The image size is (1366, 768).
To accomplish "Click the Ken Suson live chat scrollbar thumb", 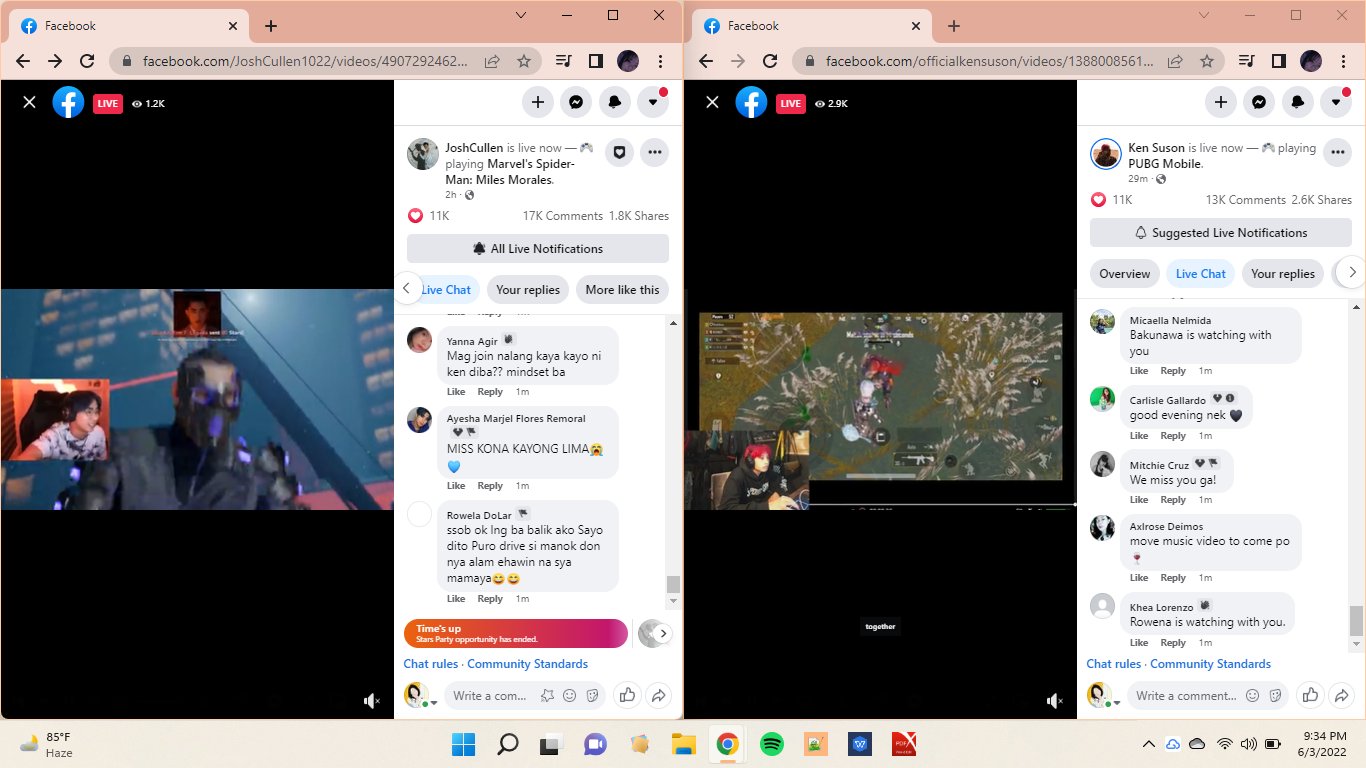I will [1356, 620].
